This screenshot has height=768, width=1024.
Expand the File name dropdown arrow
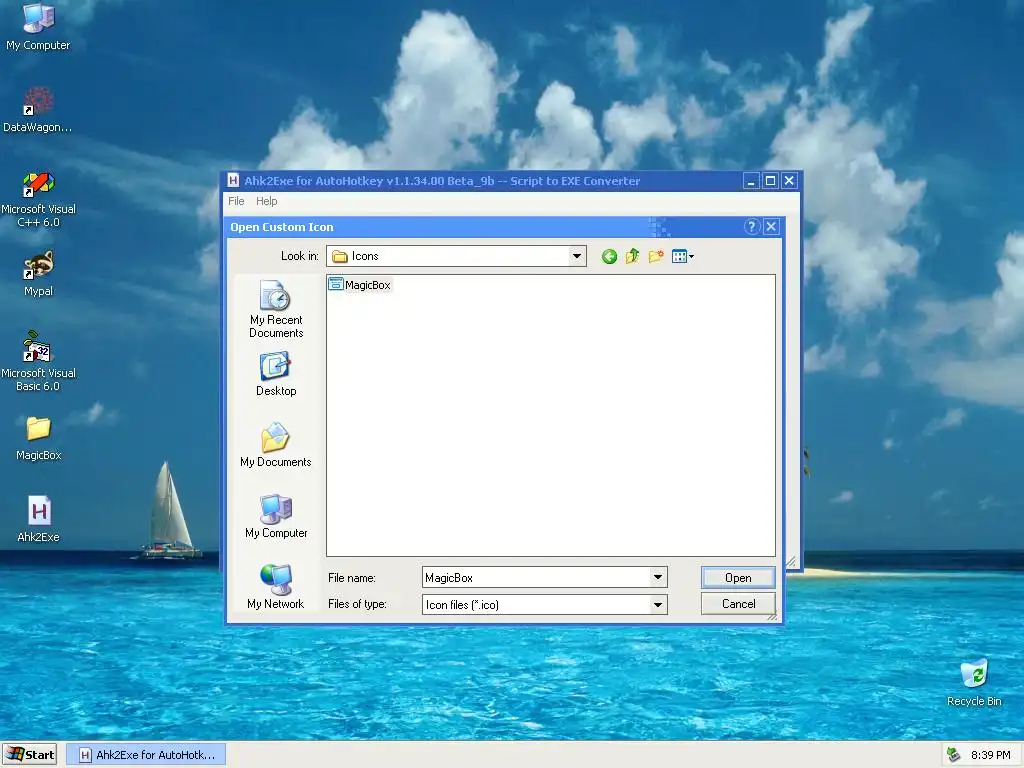click(x=658, y=577)
